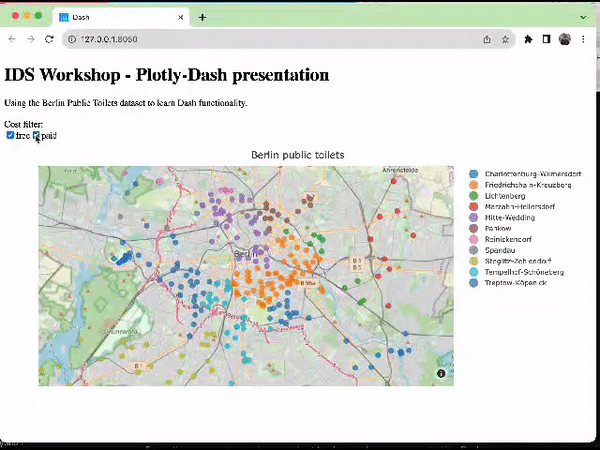This screenshot has width=600, height=450.
Task: Click the map attribution info icon
Action: [441, 373]
